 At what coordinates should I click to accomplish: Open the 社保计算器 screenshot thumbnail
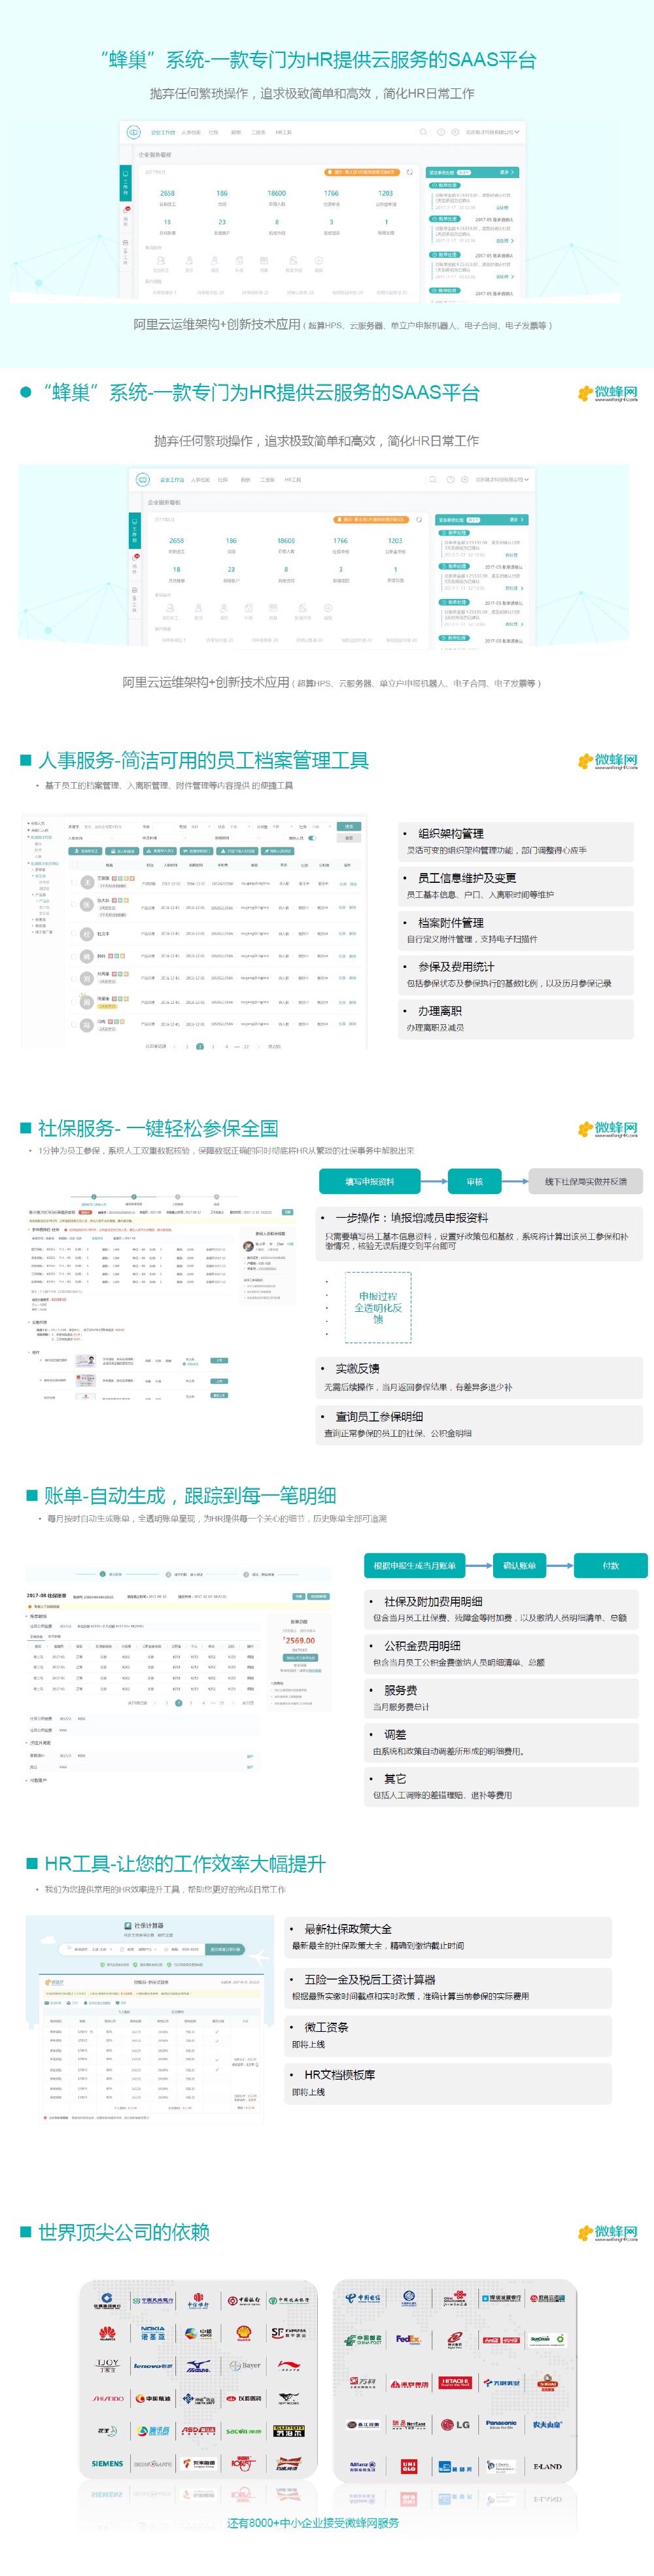point(149,2022)
